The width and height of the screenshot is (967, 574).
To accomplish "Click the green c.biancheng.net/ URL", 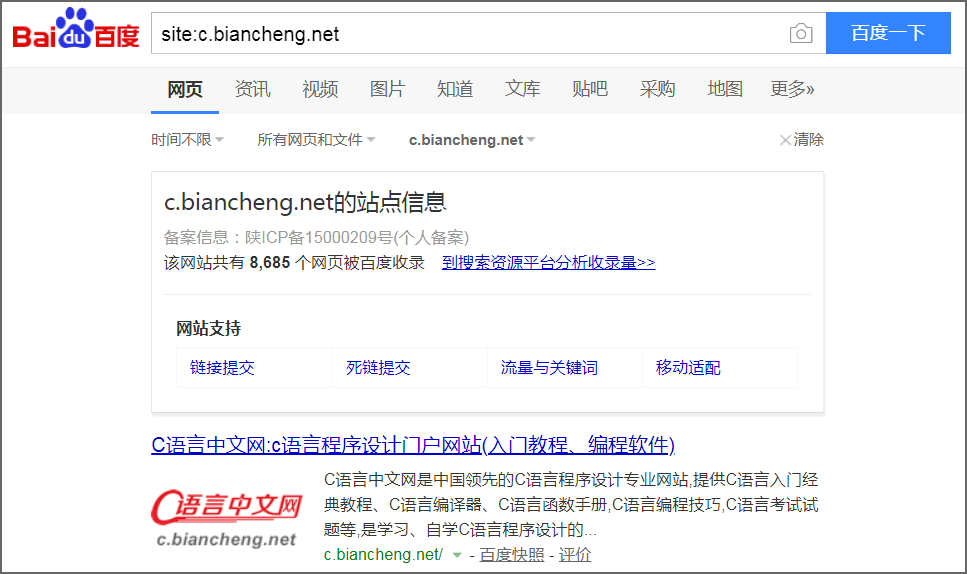I will tap(383, 555).
